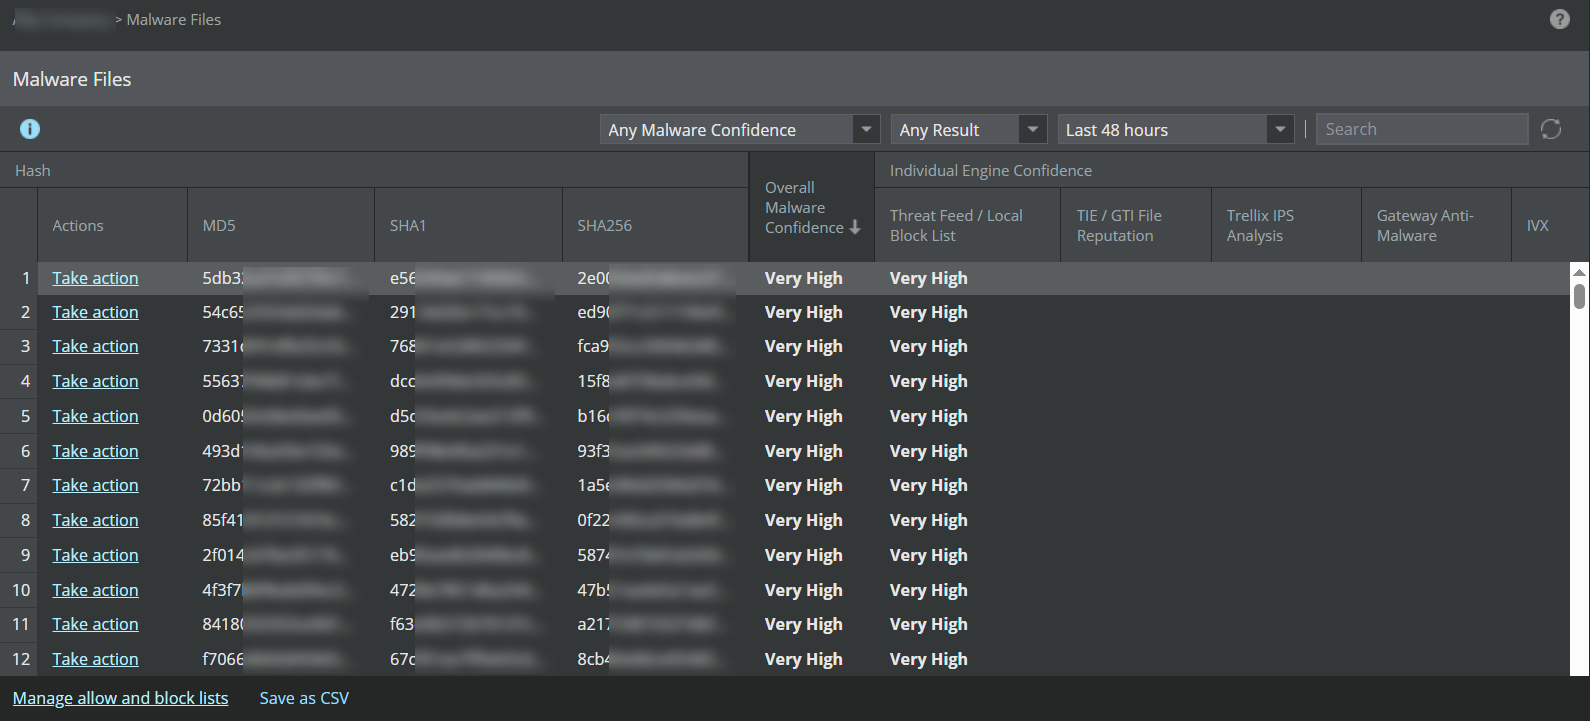Click Manage allow and block lists link
Screen dimensions: 1590x721
(120, 698)
